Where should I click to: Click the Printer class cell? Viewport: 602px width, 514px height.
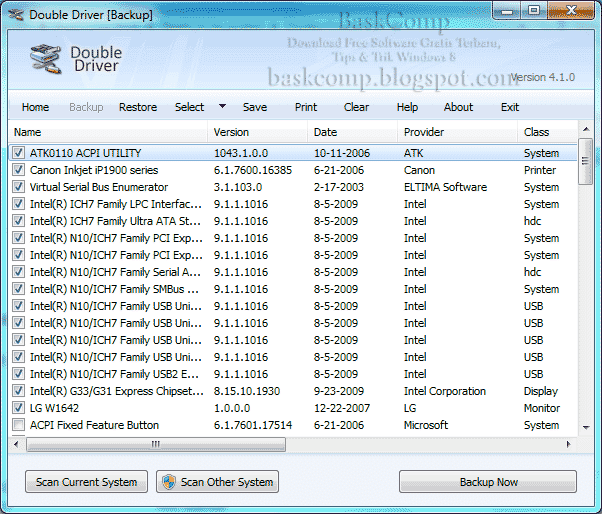(540, 170)
